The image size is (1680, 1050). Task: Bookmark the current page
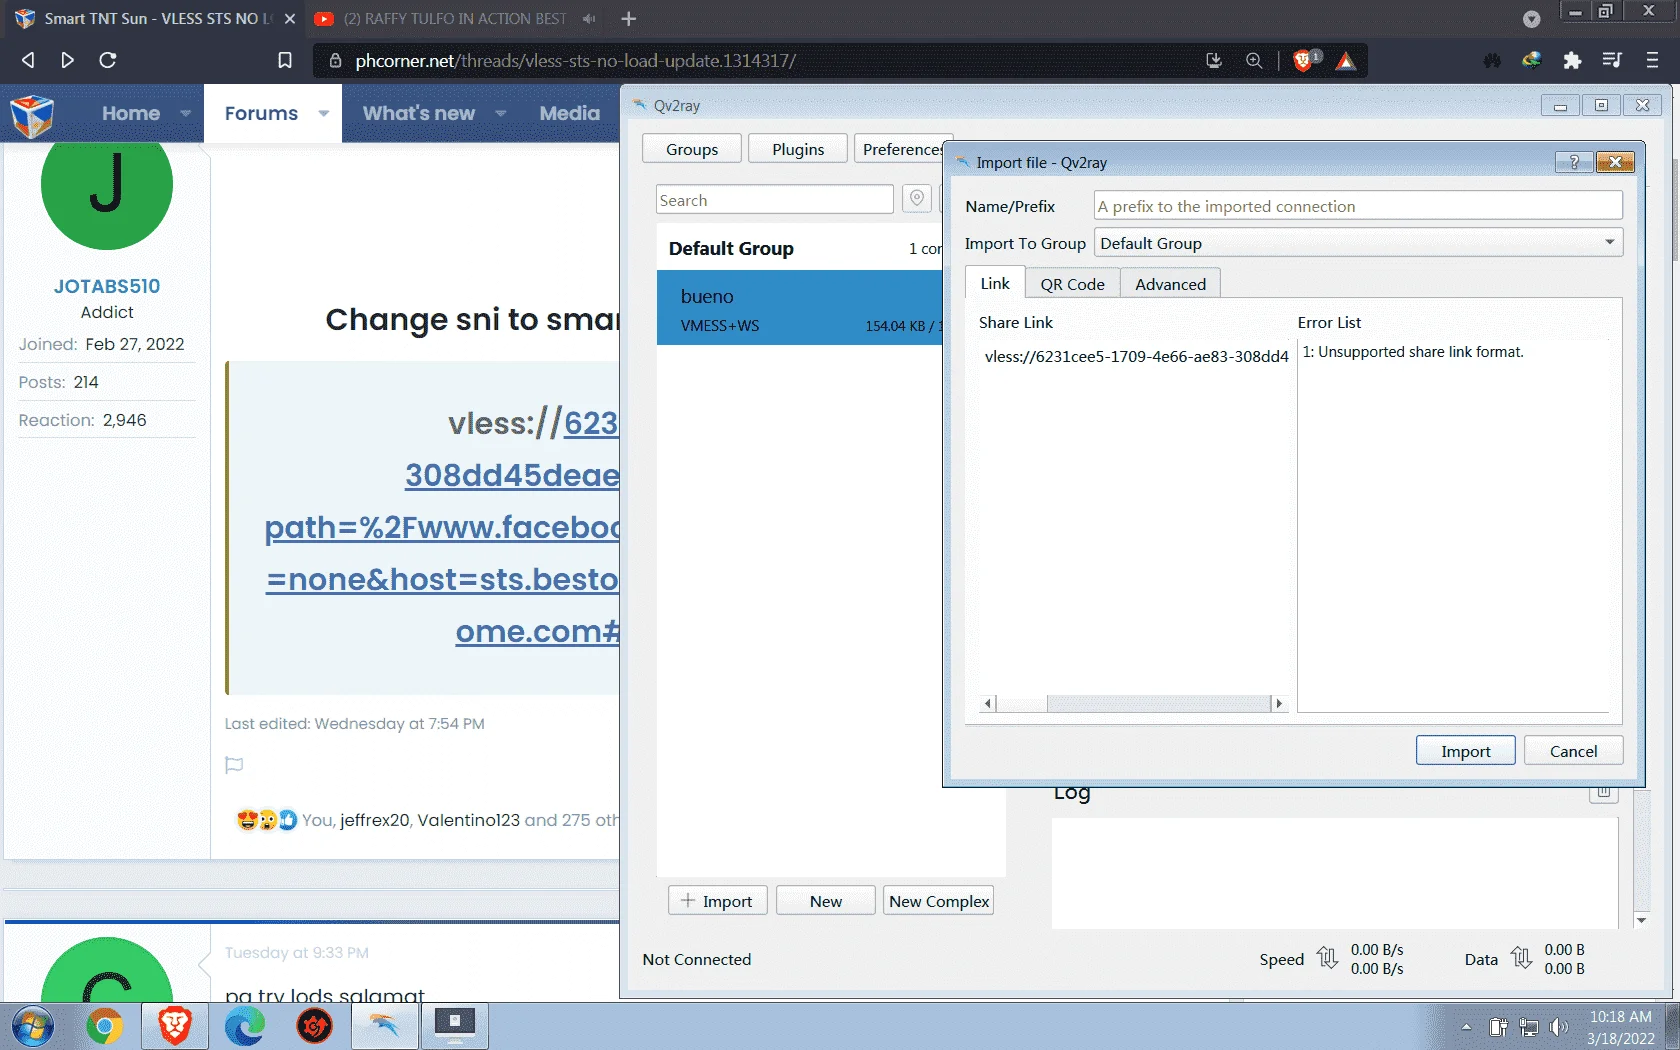[285, 60]
